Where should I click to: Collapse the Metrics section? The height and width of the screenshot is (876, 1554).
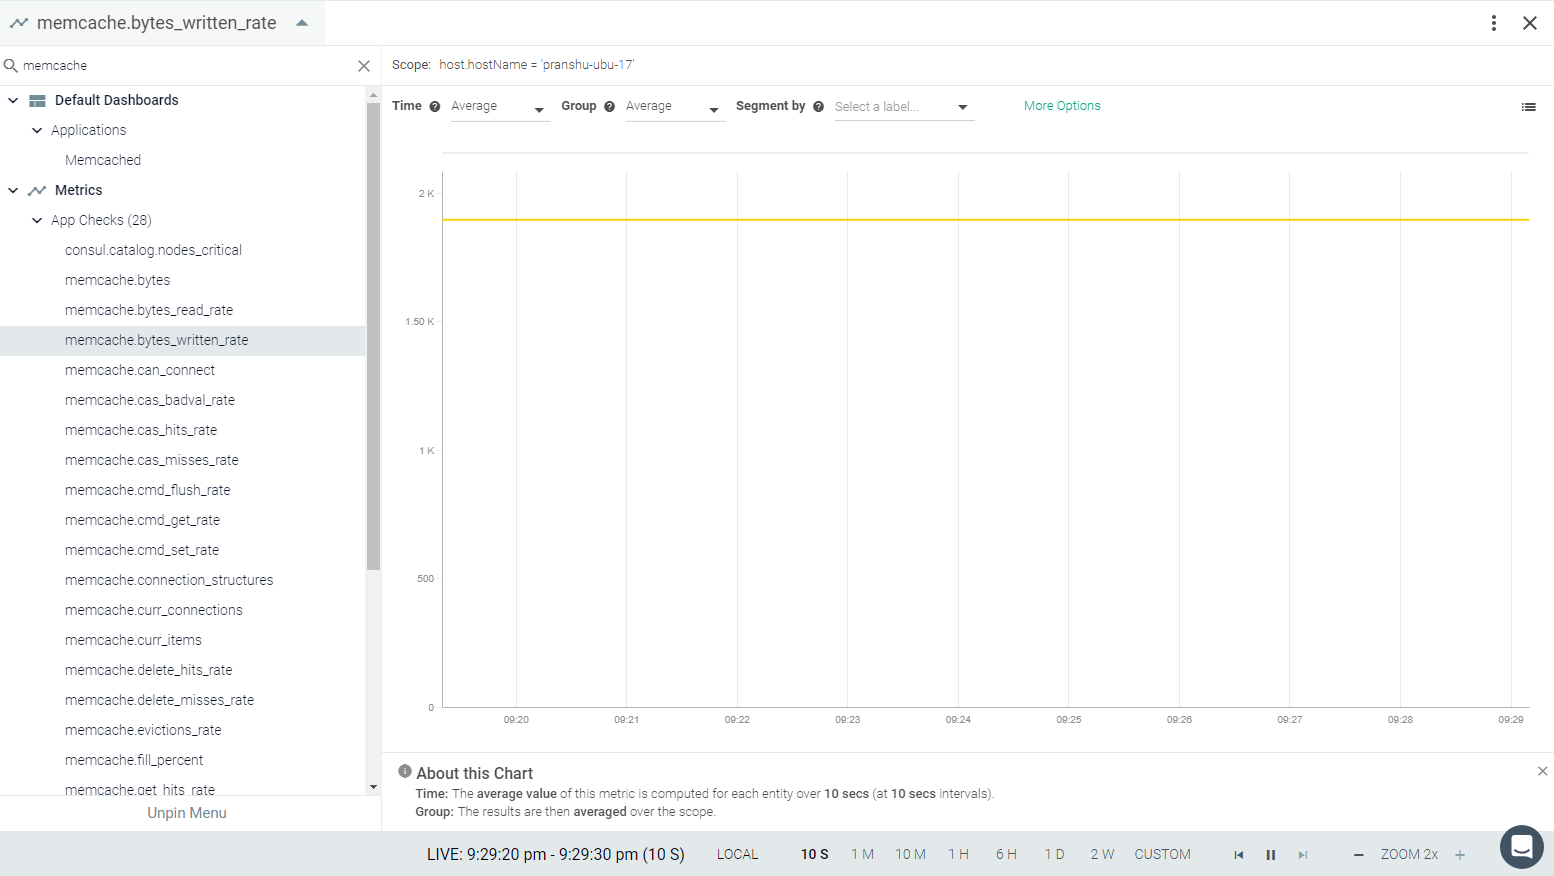(x=13, y=191)
